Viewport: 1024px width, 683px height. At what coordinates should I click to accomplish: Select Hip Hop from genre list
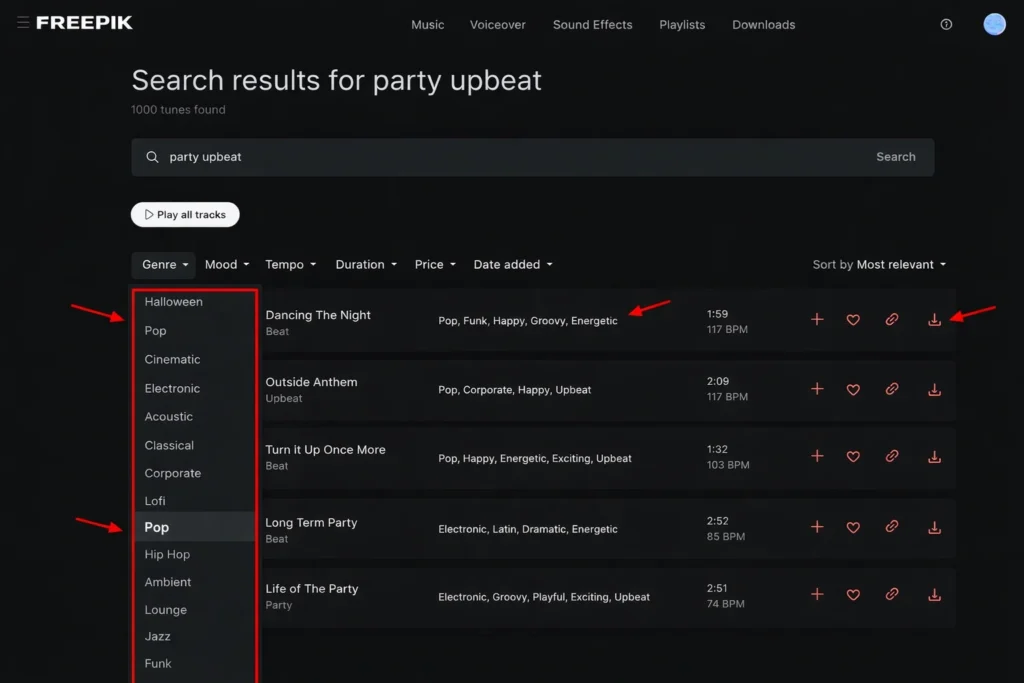[x=167, y=555]
